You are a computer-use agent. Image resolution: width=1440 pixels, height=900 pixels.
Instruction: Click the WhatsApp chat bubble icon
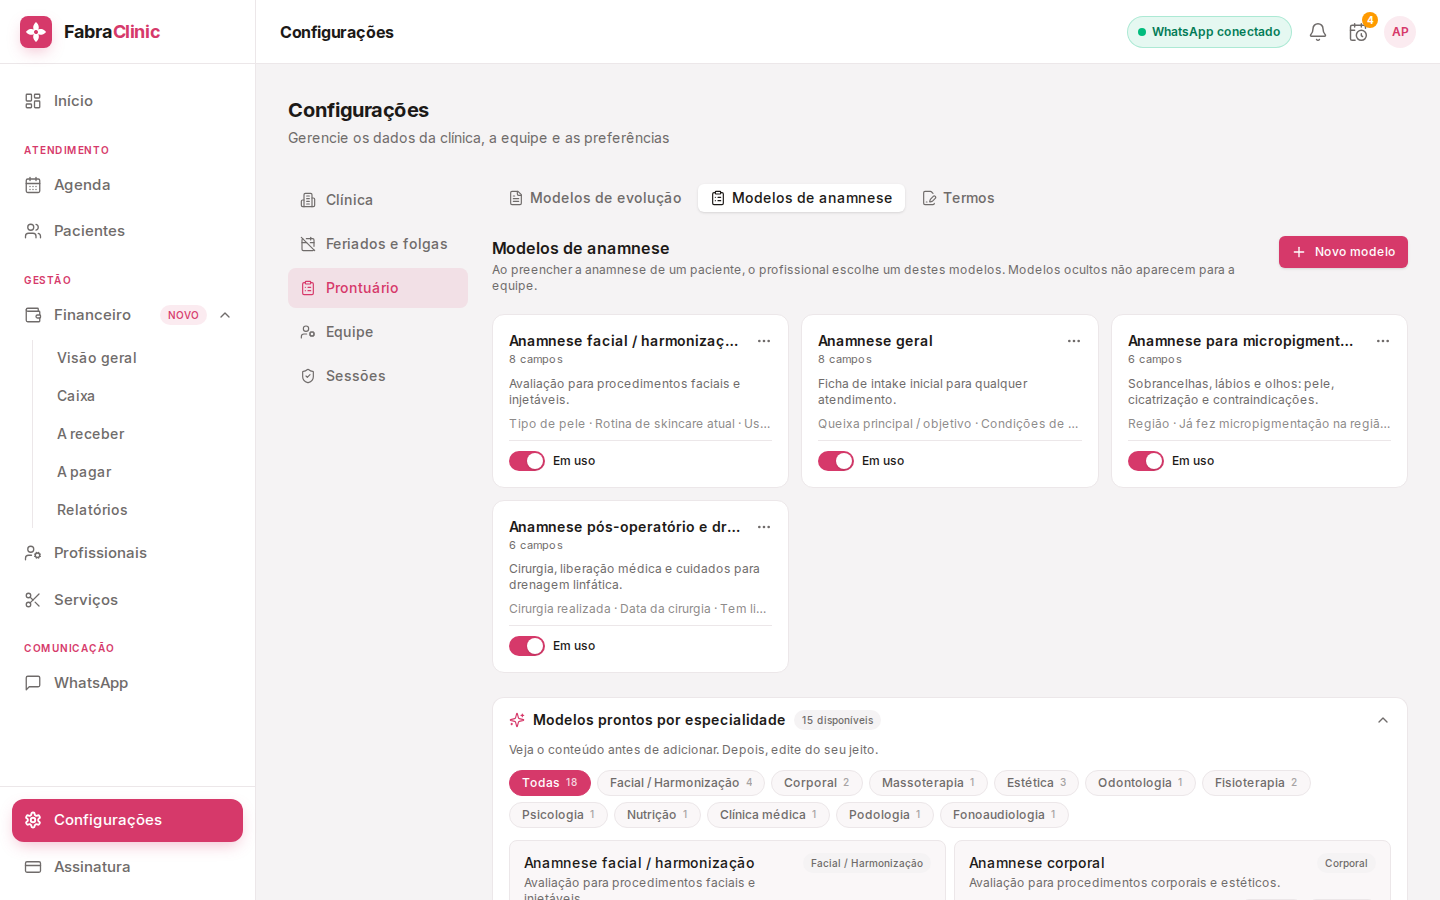coord(33,683)
